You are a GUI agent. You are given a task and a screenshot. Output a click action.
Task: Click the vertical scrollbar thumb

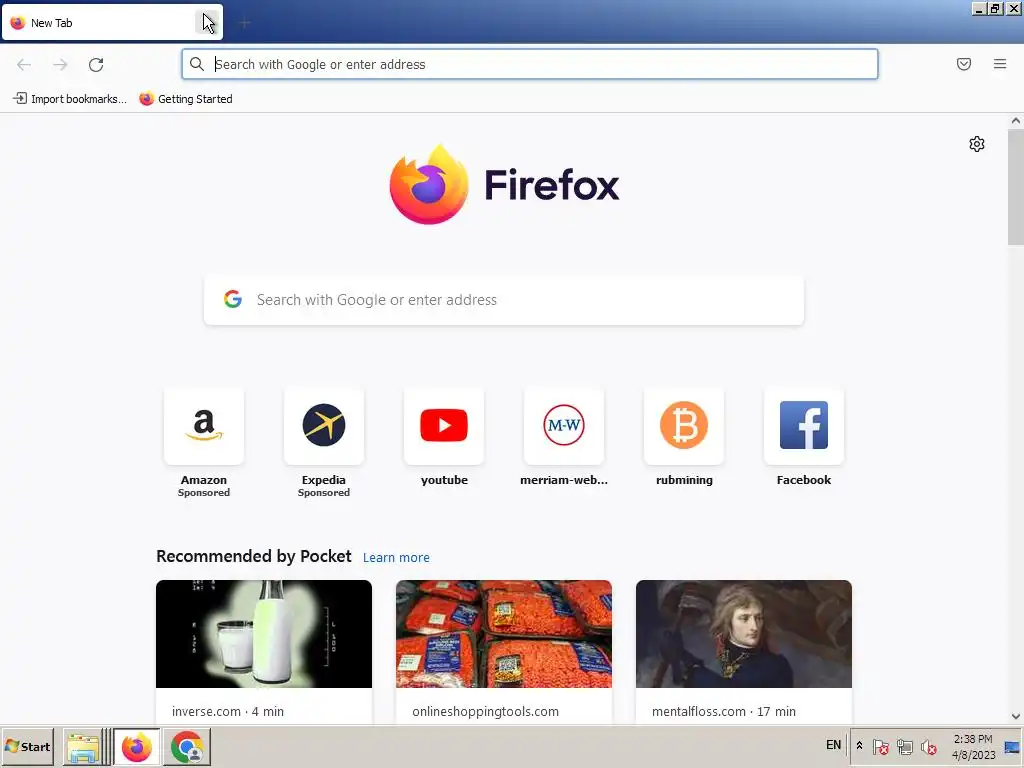pyautogui.click(x=1016, y=187)
